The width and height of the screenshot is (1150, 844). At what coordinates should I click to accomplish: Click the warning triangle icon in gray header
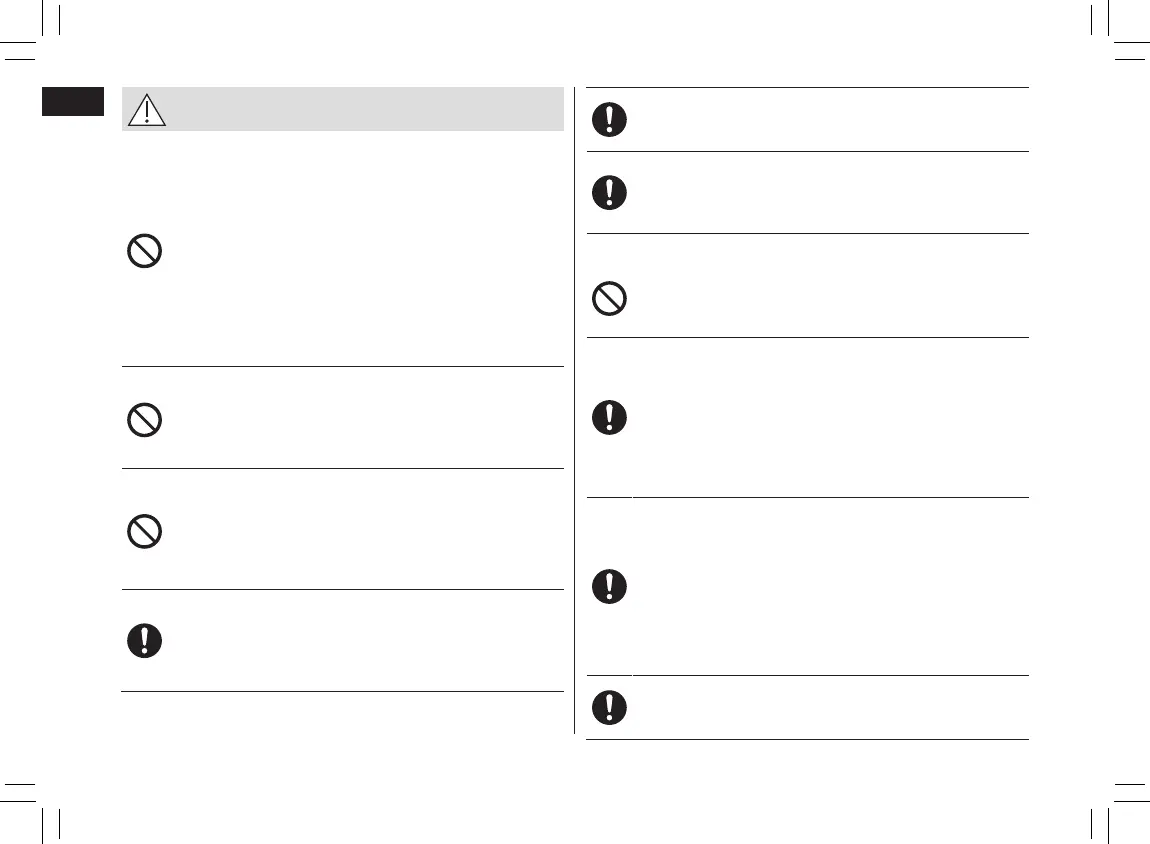coord(146,109)
